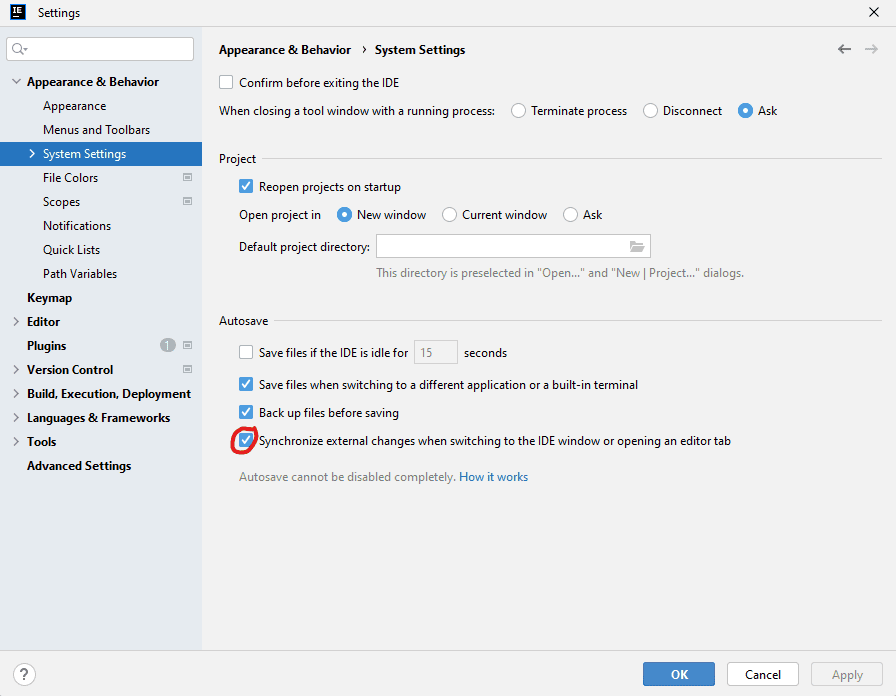The image size is (896, 696).
Task: Open the Appearance settings page
Action: click(74, 106)
